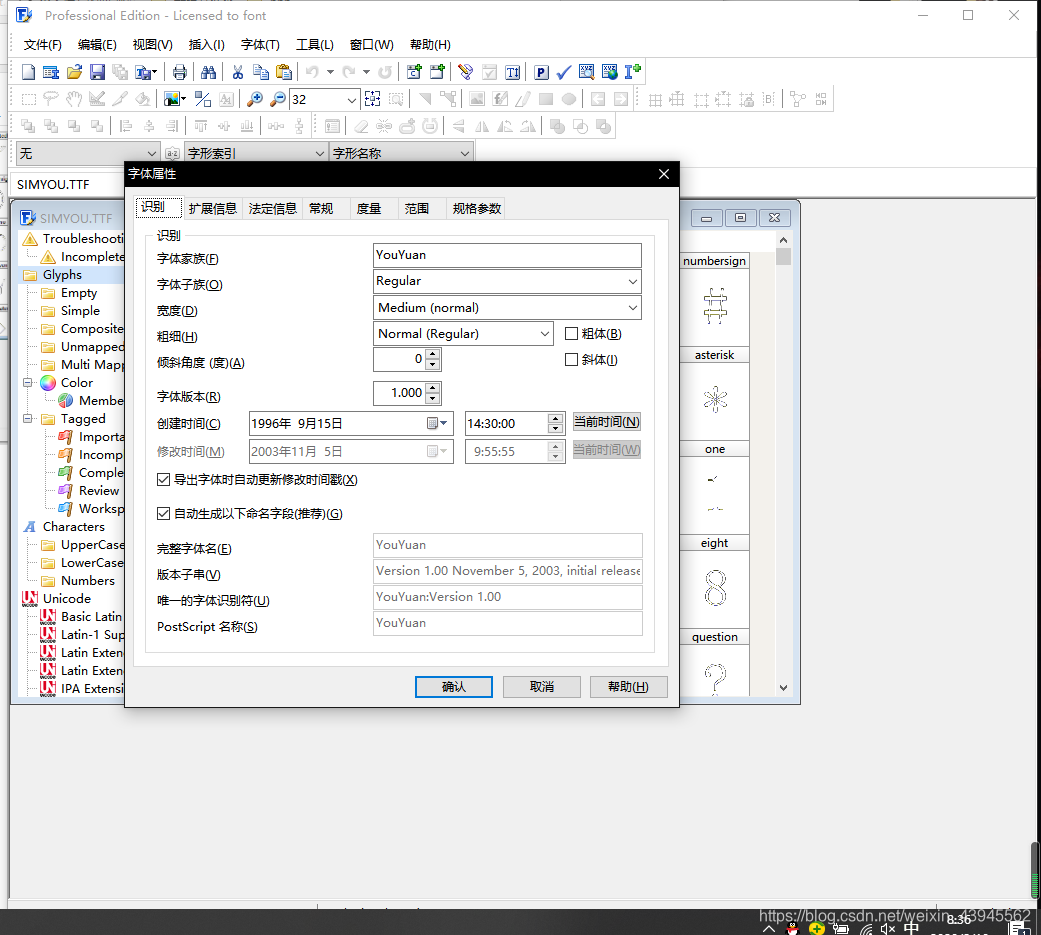1041x935 pixels.
Task: Open the 工具(L) menu
Action: [315, 44]
